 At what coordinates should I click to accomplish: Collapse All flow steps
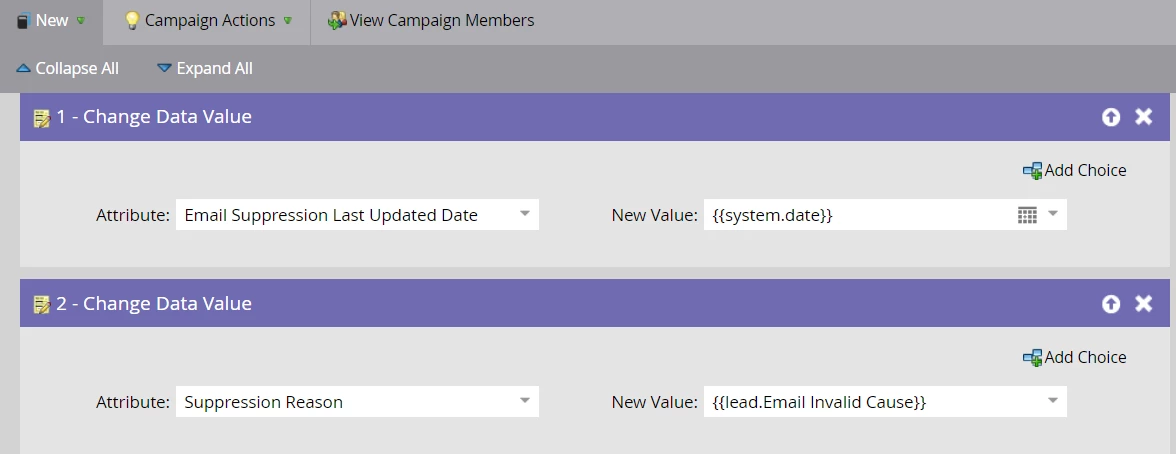68,69
